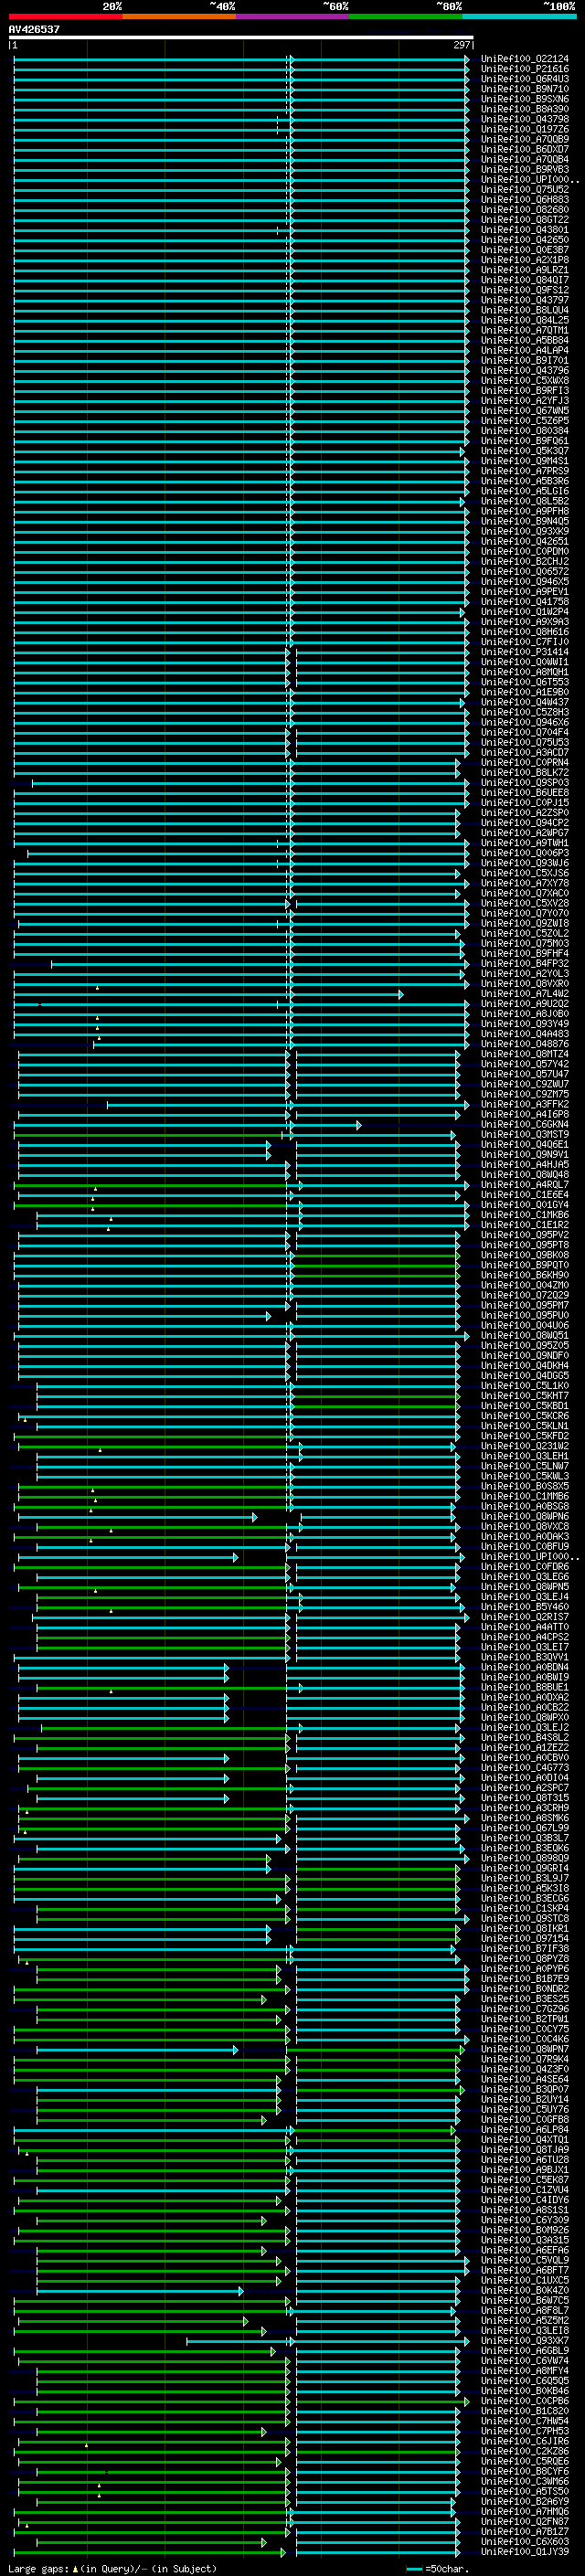585x2576 pixels.
Task: Select hit label UniRef100_A7QQB9
Action: 525,139
